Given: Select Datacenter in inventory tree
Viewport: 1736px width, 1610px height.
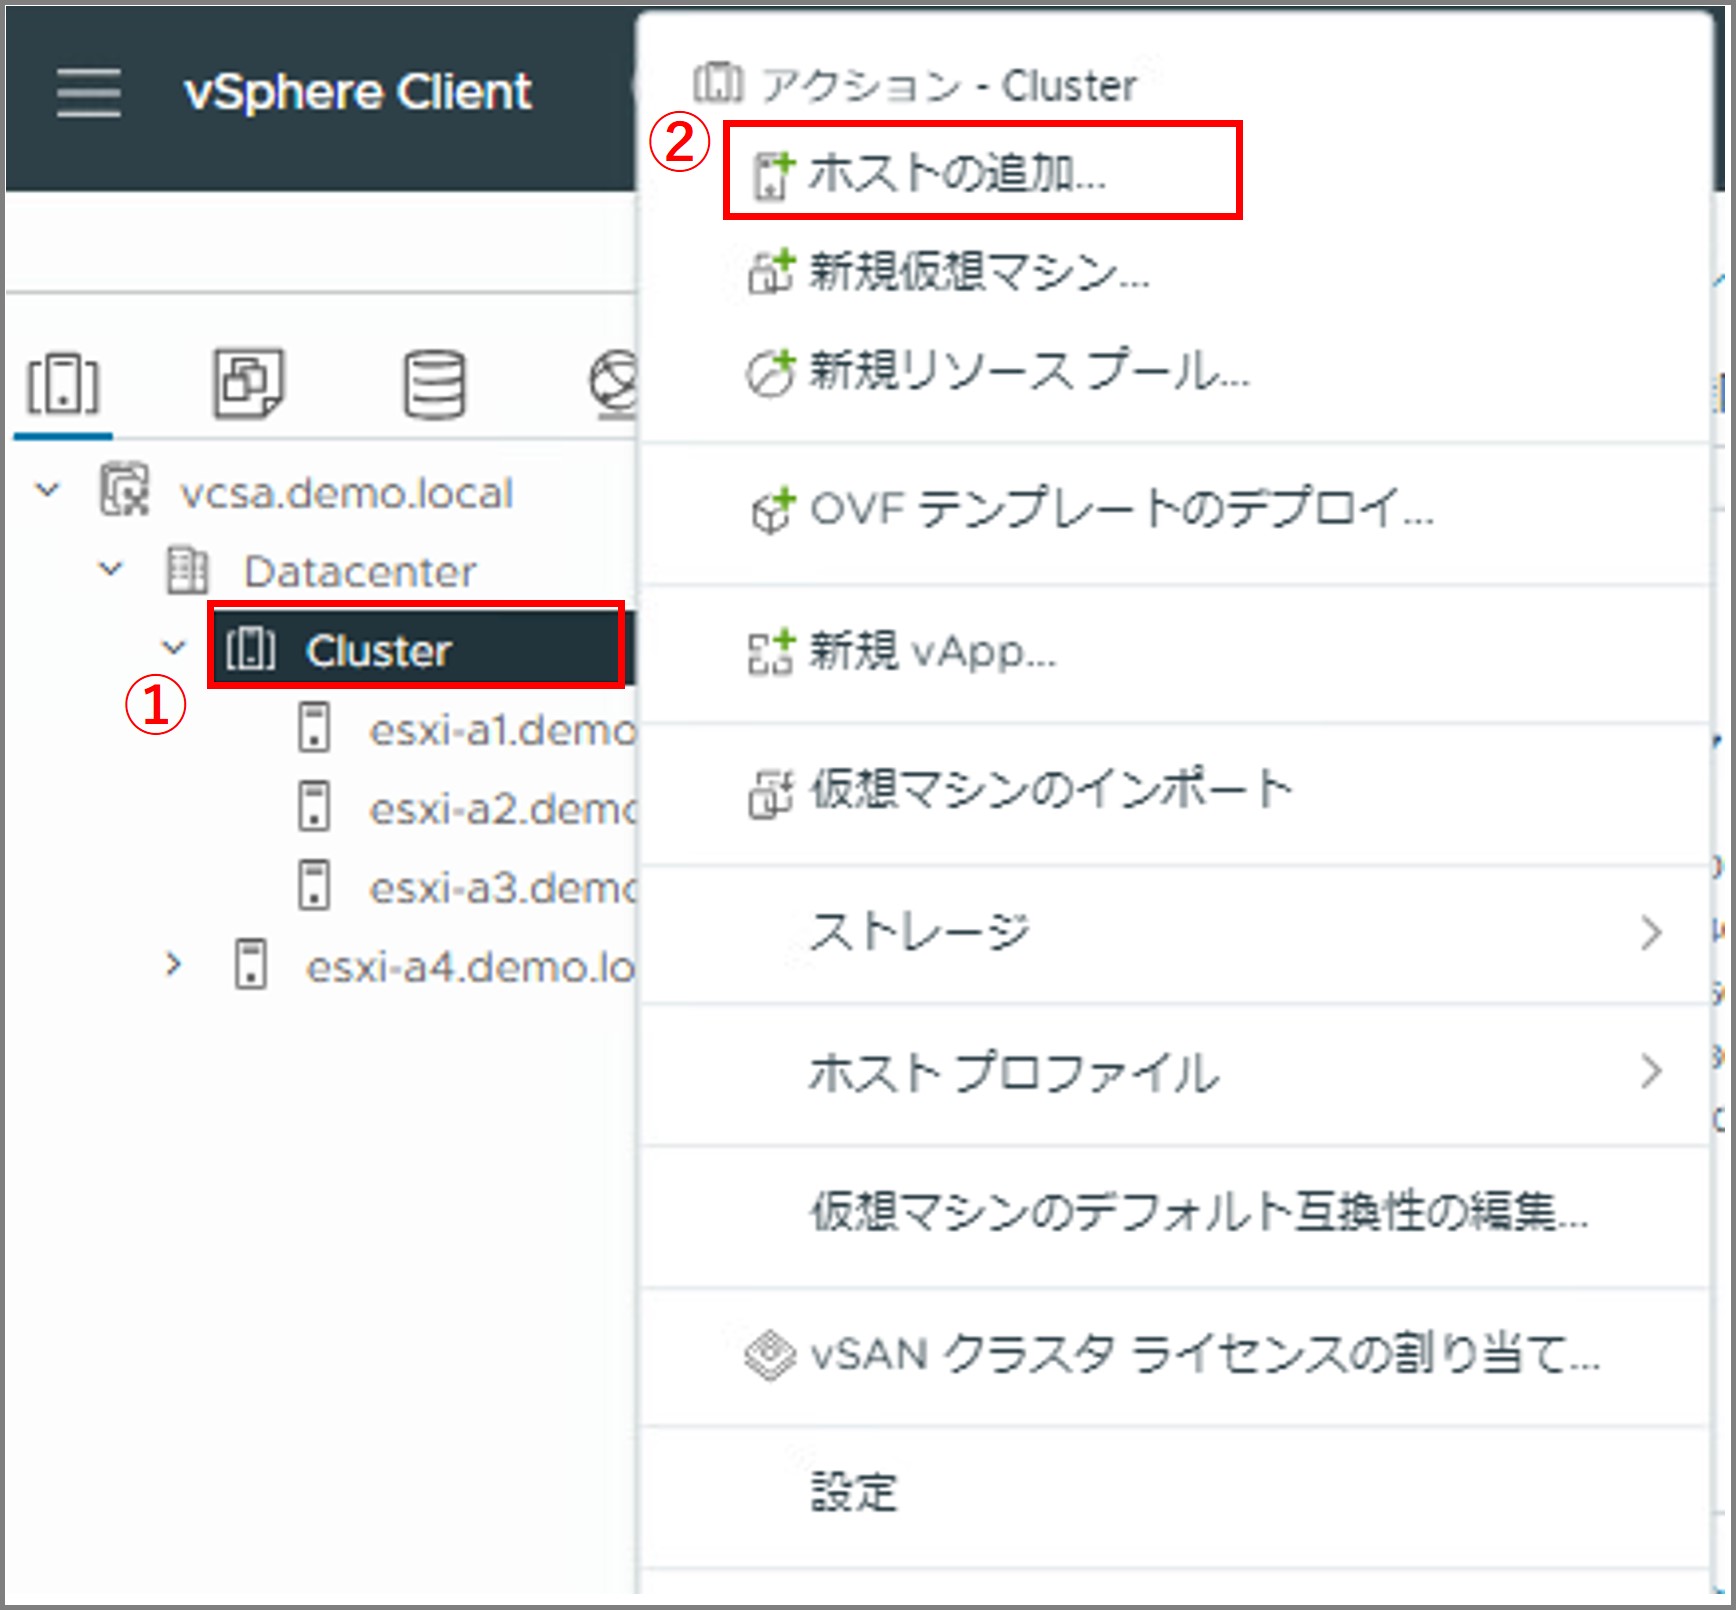Looking at the screenshot, I should (360, 572).
